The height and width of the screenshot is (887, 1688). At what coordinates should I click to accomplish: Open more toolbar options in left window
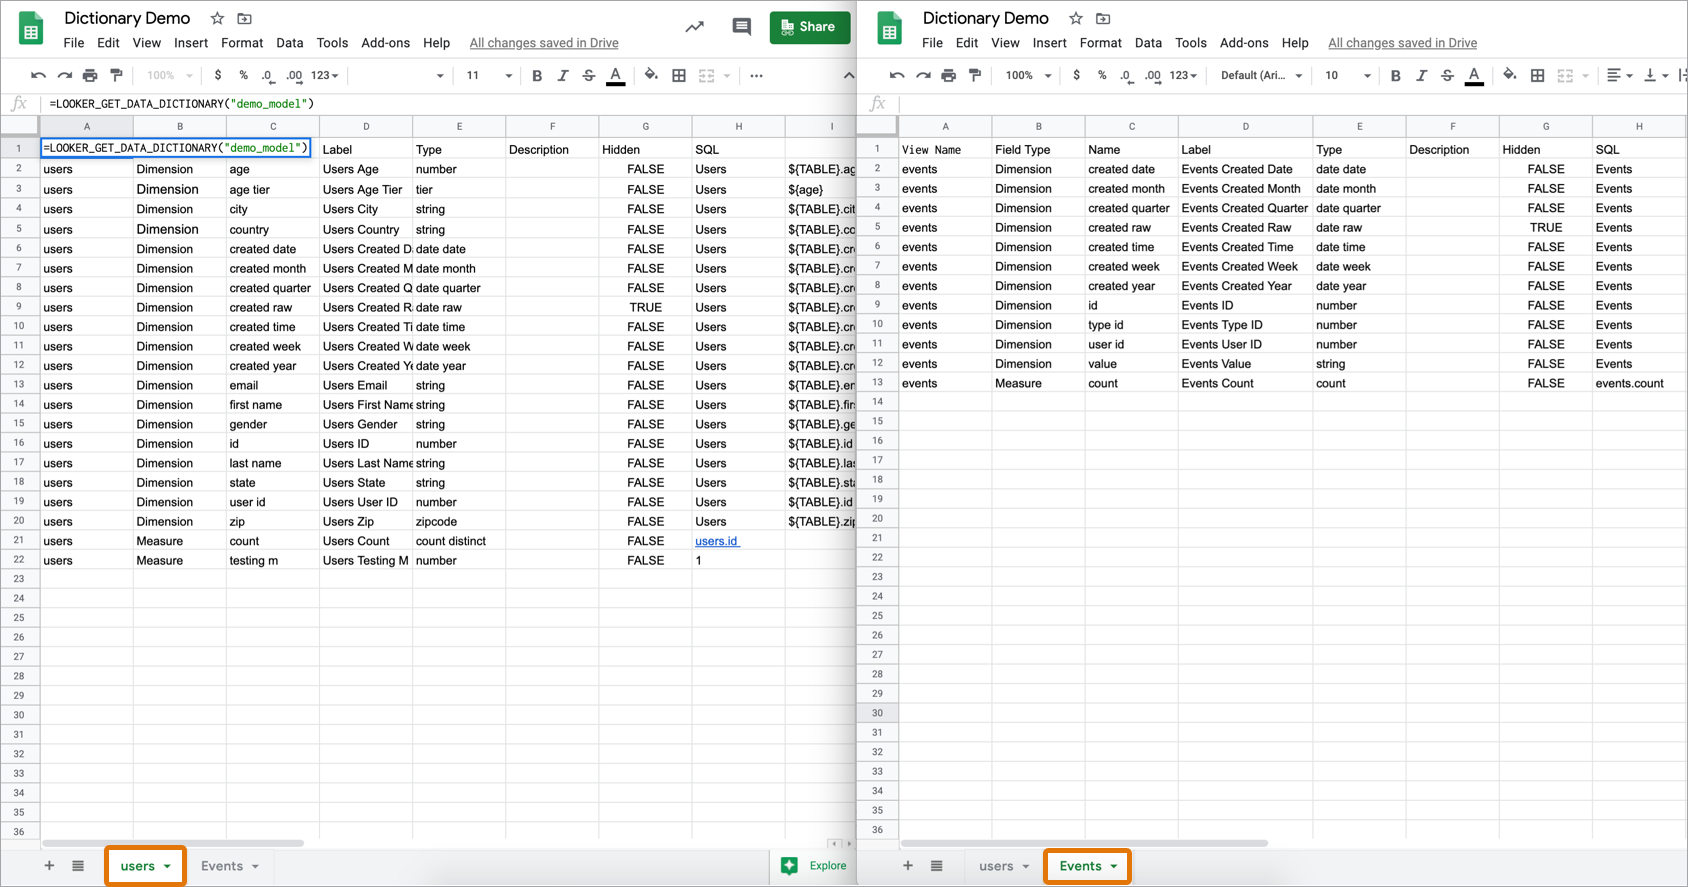(756, 75)
